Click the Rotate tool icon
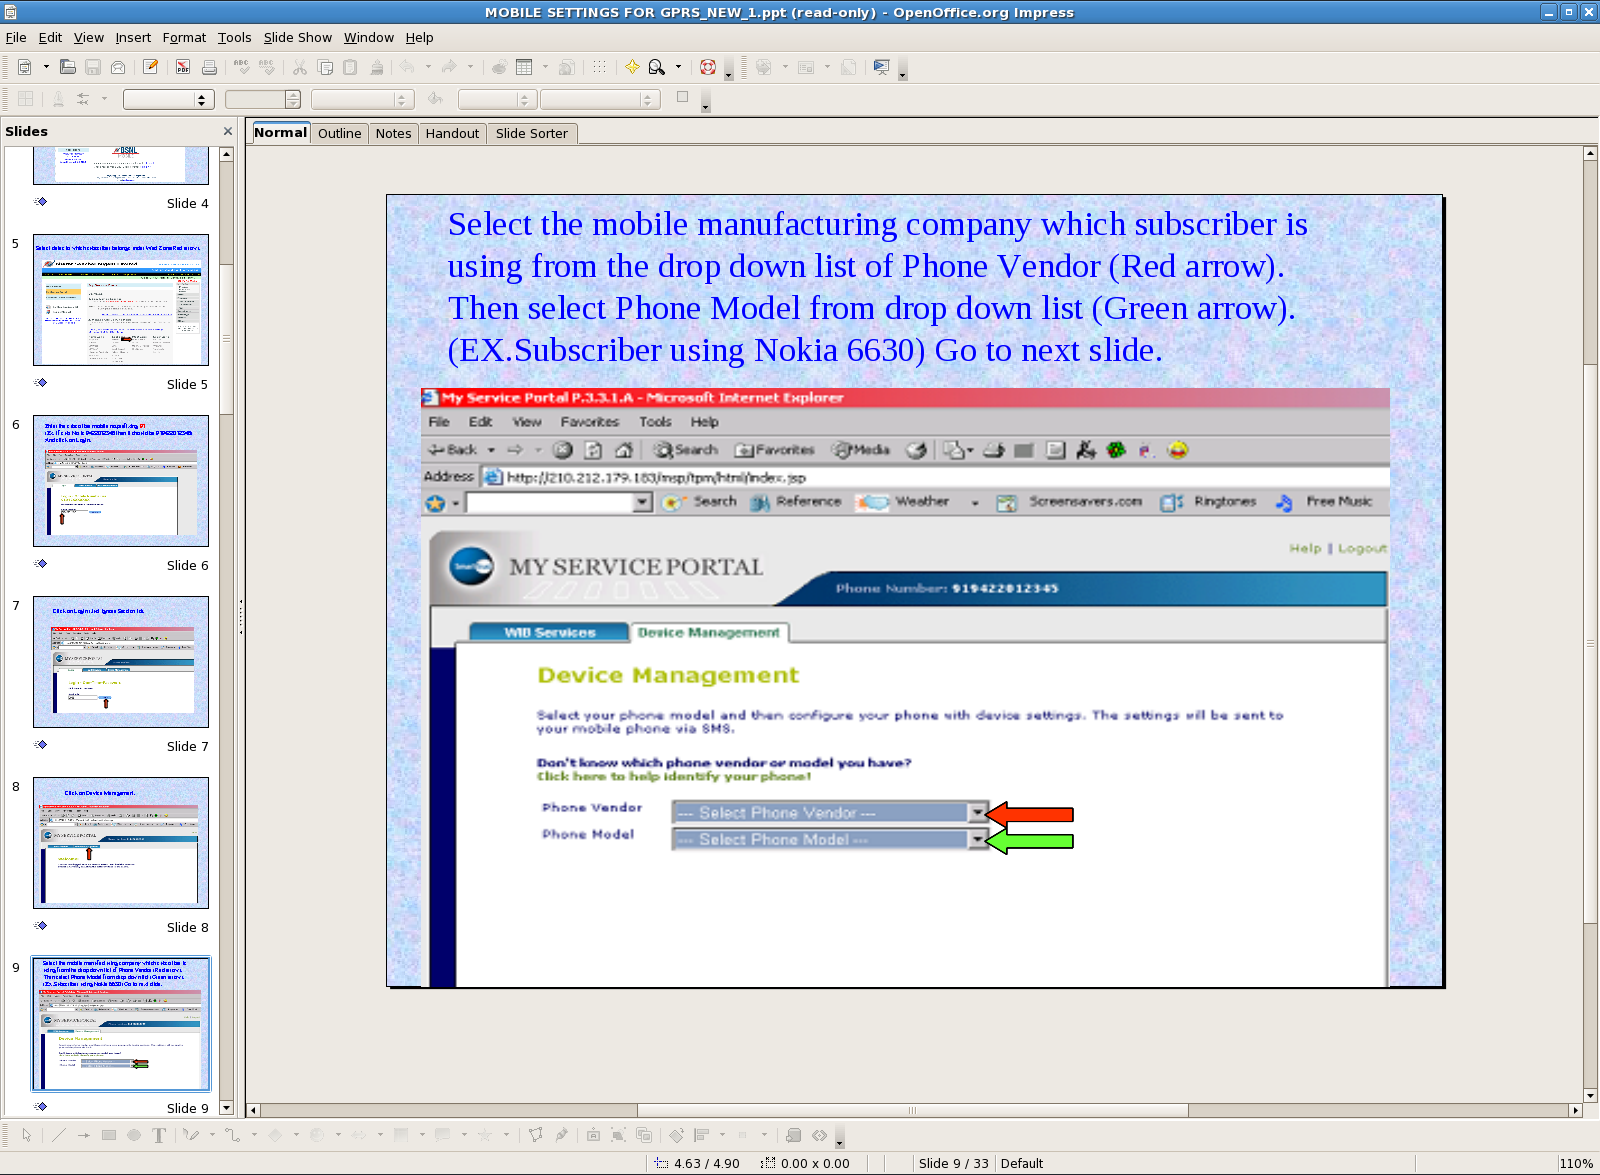This screenshot has height=1175, width=1600. click(x=677, y=1135)
